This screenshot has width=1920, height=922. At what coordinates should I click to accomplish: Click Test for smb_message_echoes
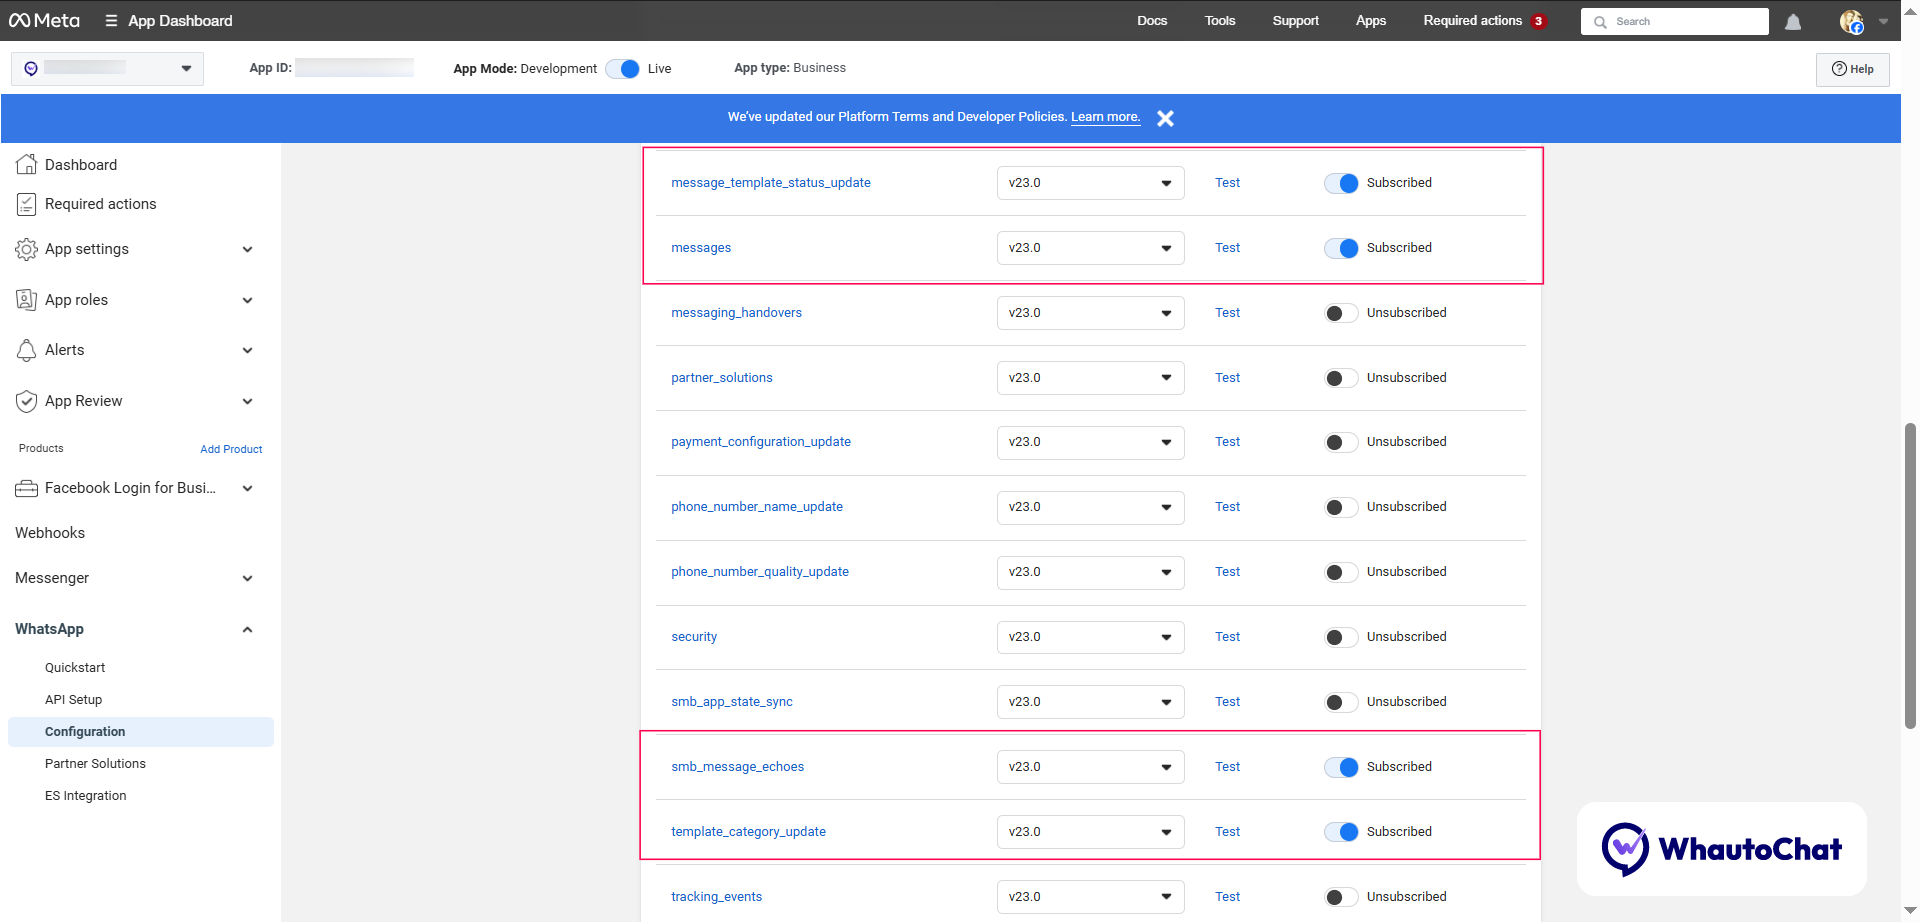[1227, 767]
